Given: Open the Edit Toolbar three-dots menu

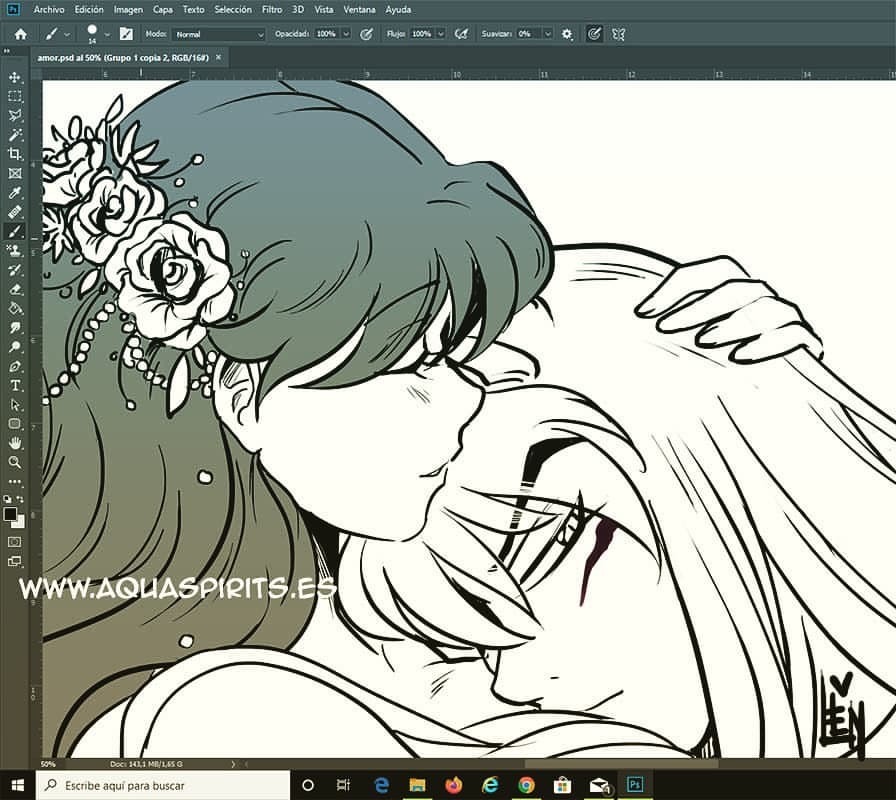Looking at the screenshot, I should coord(15,482).
